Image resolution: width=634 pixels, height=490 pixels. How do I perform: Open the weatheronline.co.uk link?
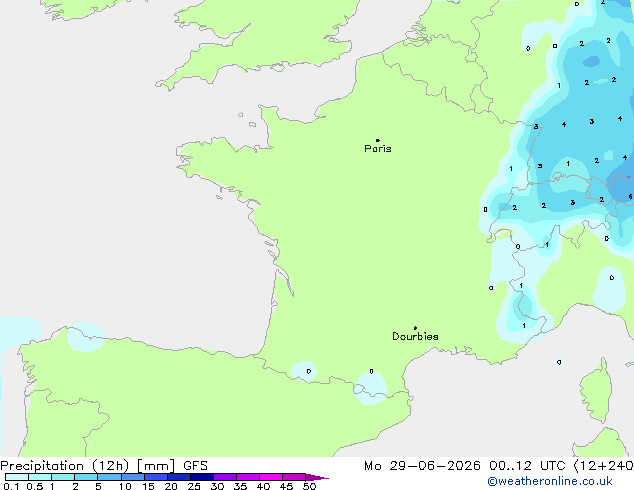point(550,481)
